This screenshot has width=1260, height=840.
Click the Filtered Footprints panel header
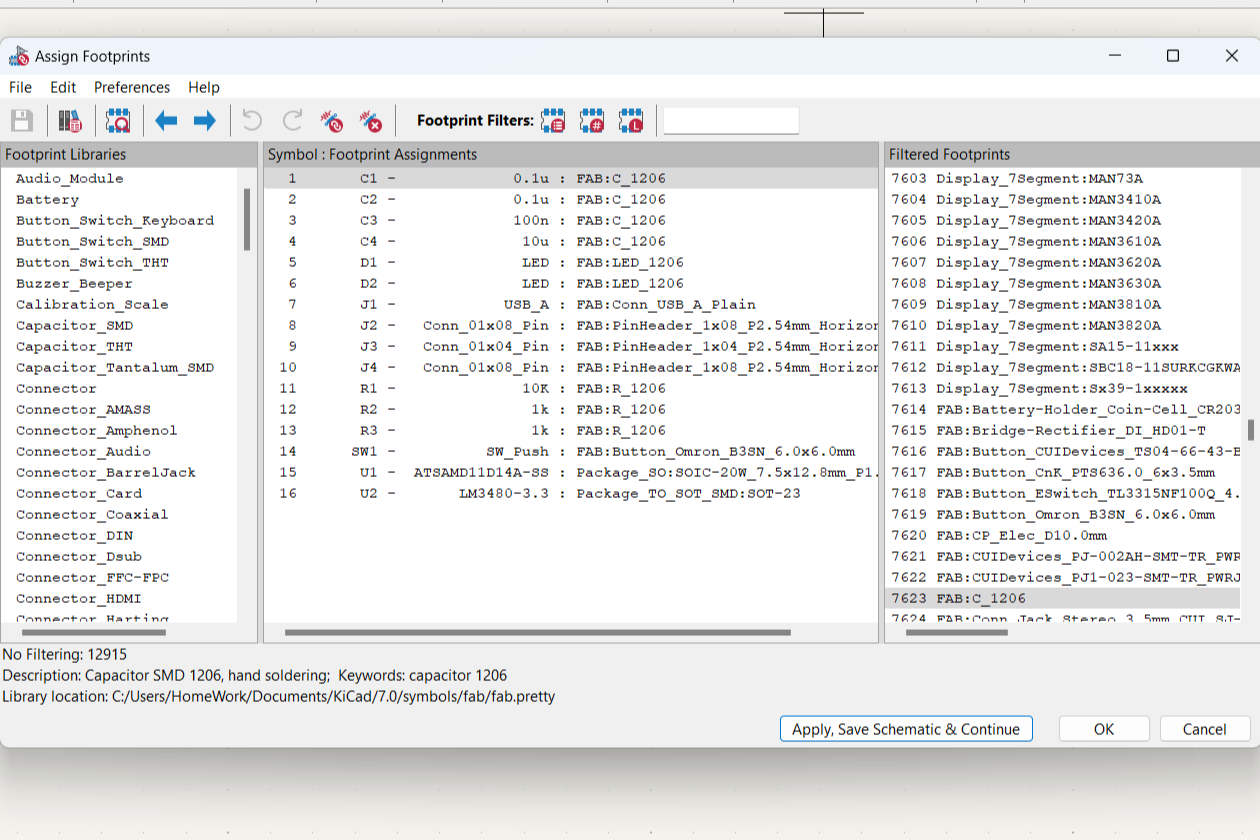tap(1071, 154)
